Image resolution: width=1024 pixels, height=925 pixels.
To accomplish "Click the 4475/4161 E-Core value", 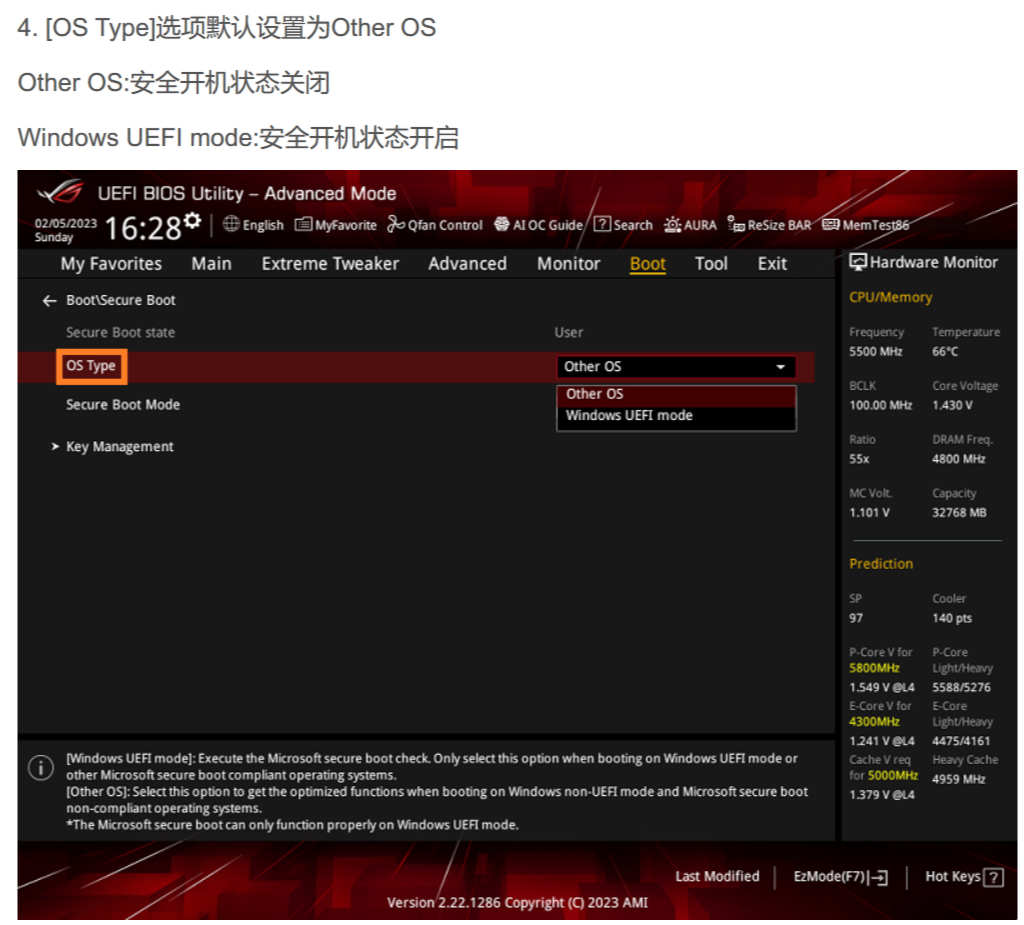I will [x=961, y=741].
